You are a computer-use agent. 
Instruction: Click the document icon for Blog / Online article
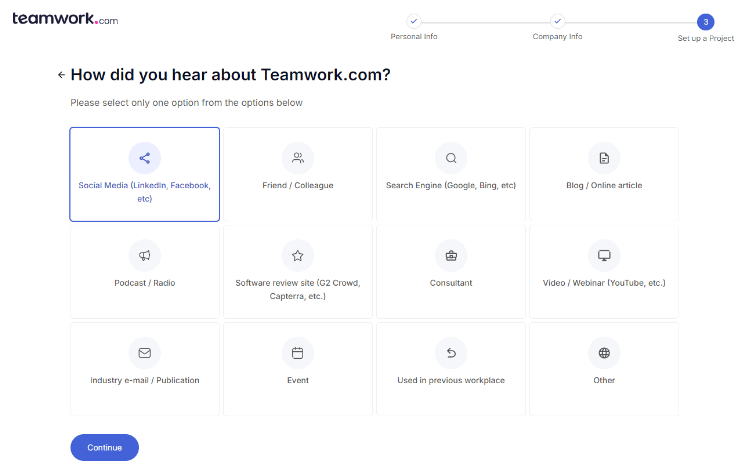604,158
